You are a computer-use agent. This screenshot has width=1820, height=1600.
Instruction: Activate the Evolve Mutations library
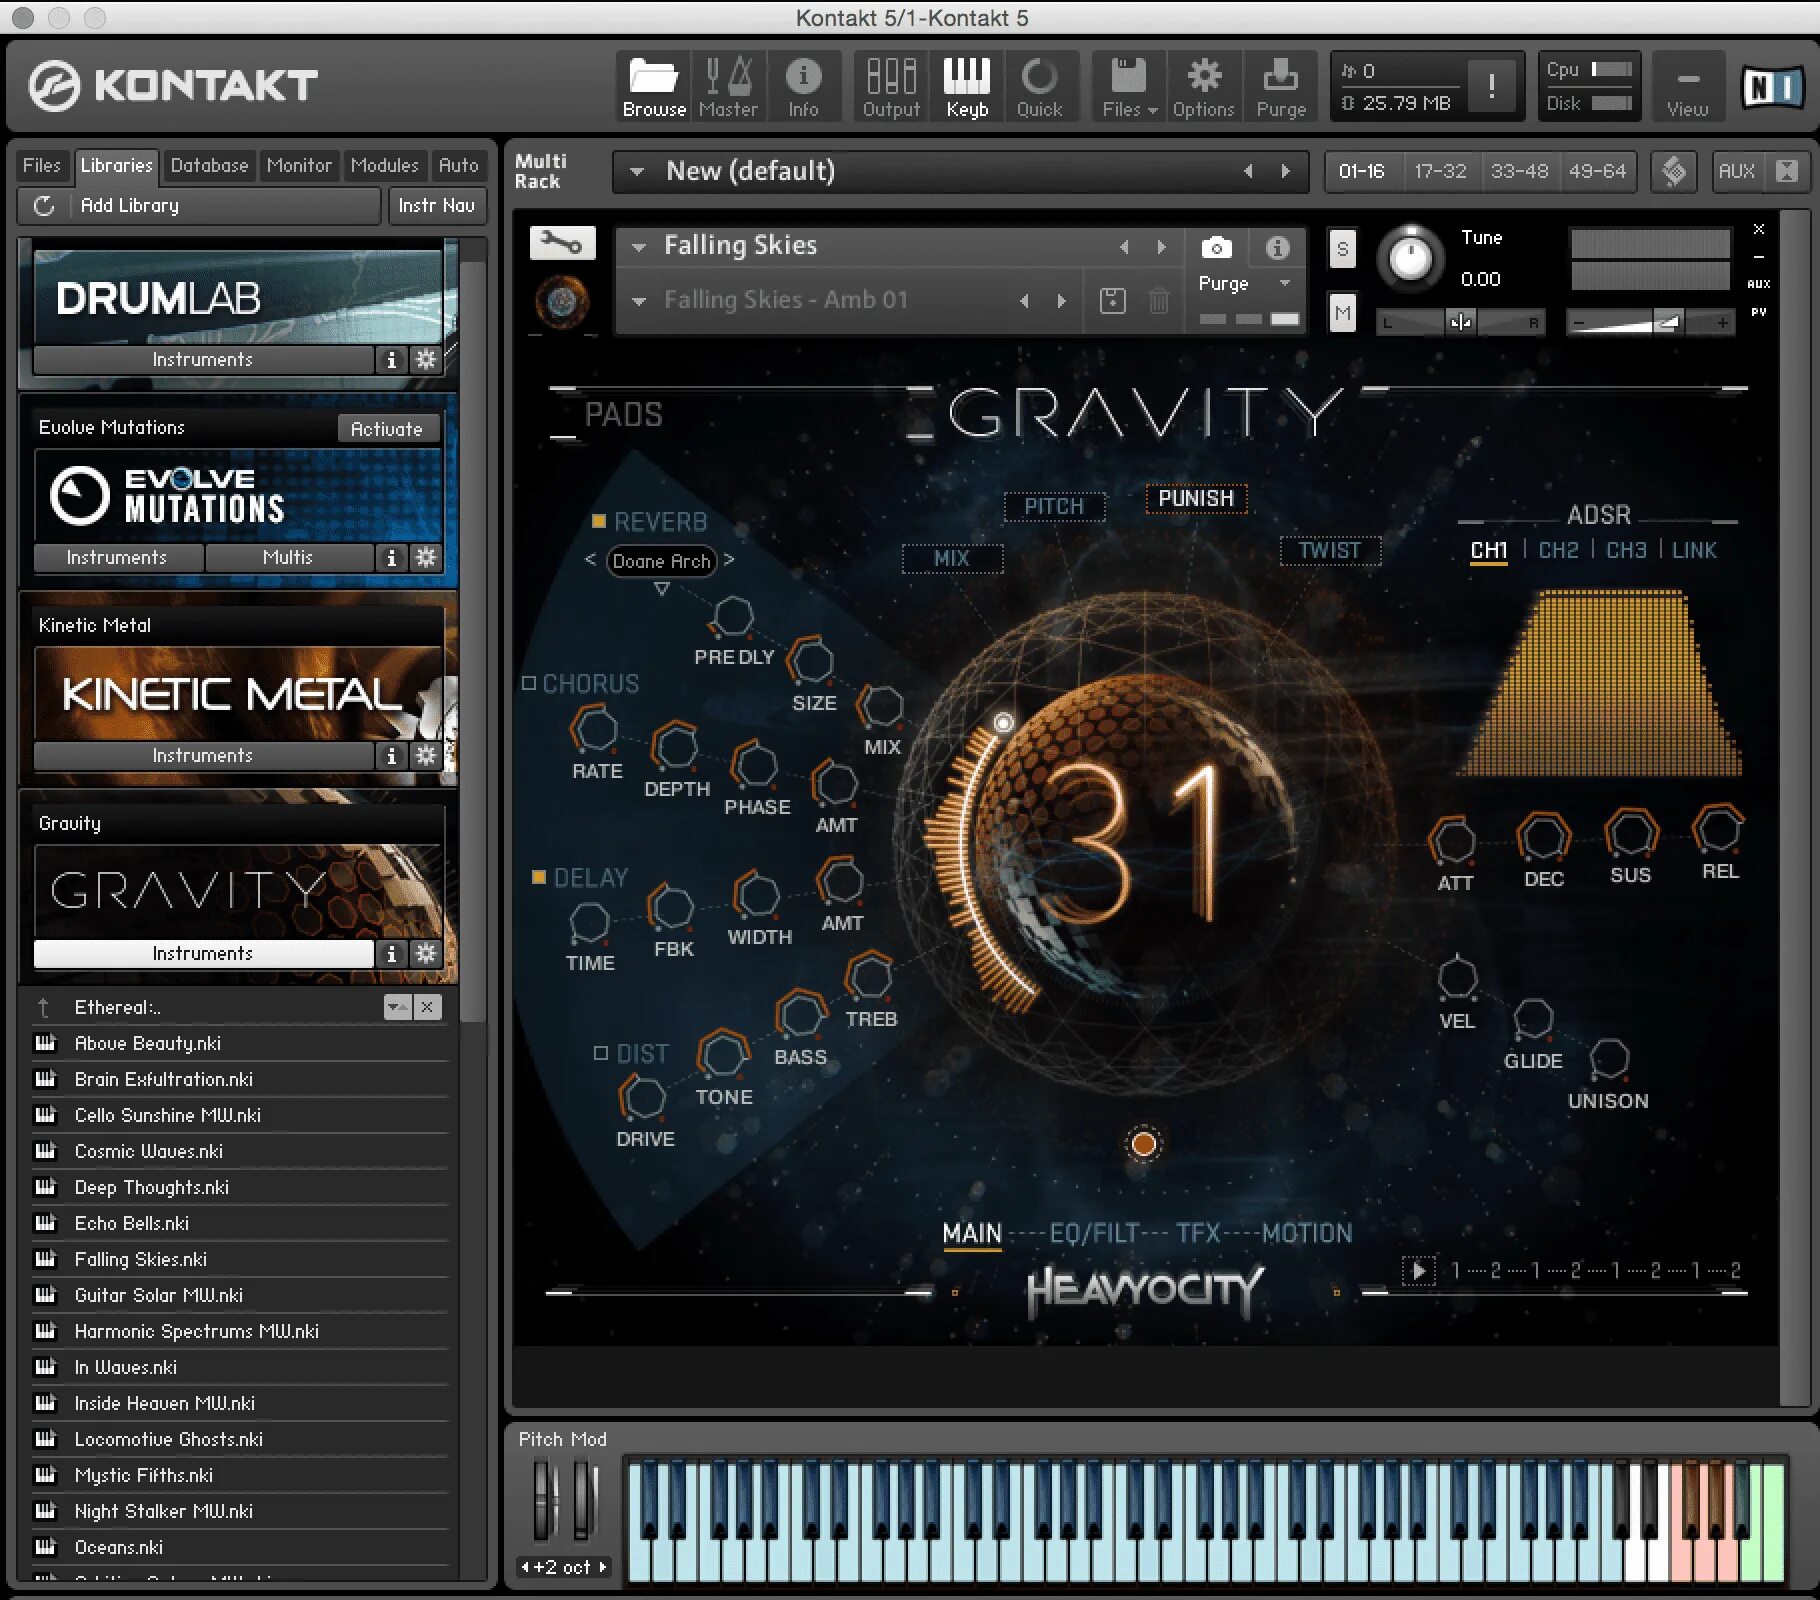(387, 429)
